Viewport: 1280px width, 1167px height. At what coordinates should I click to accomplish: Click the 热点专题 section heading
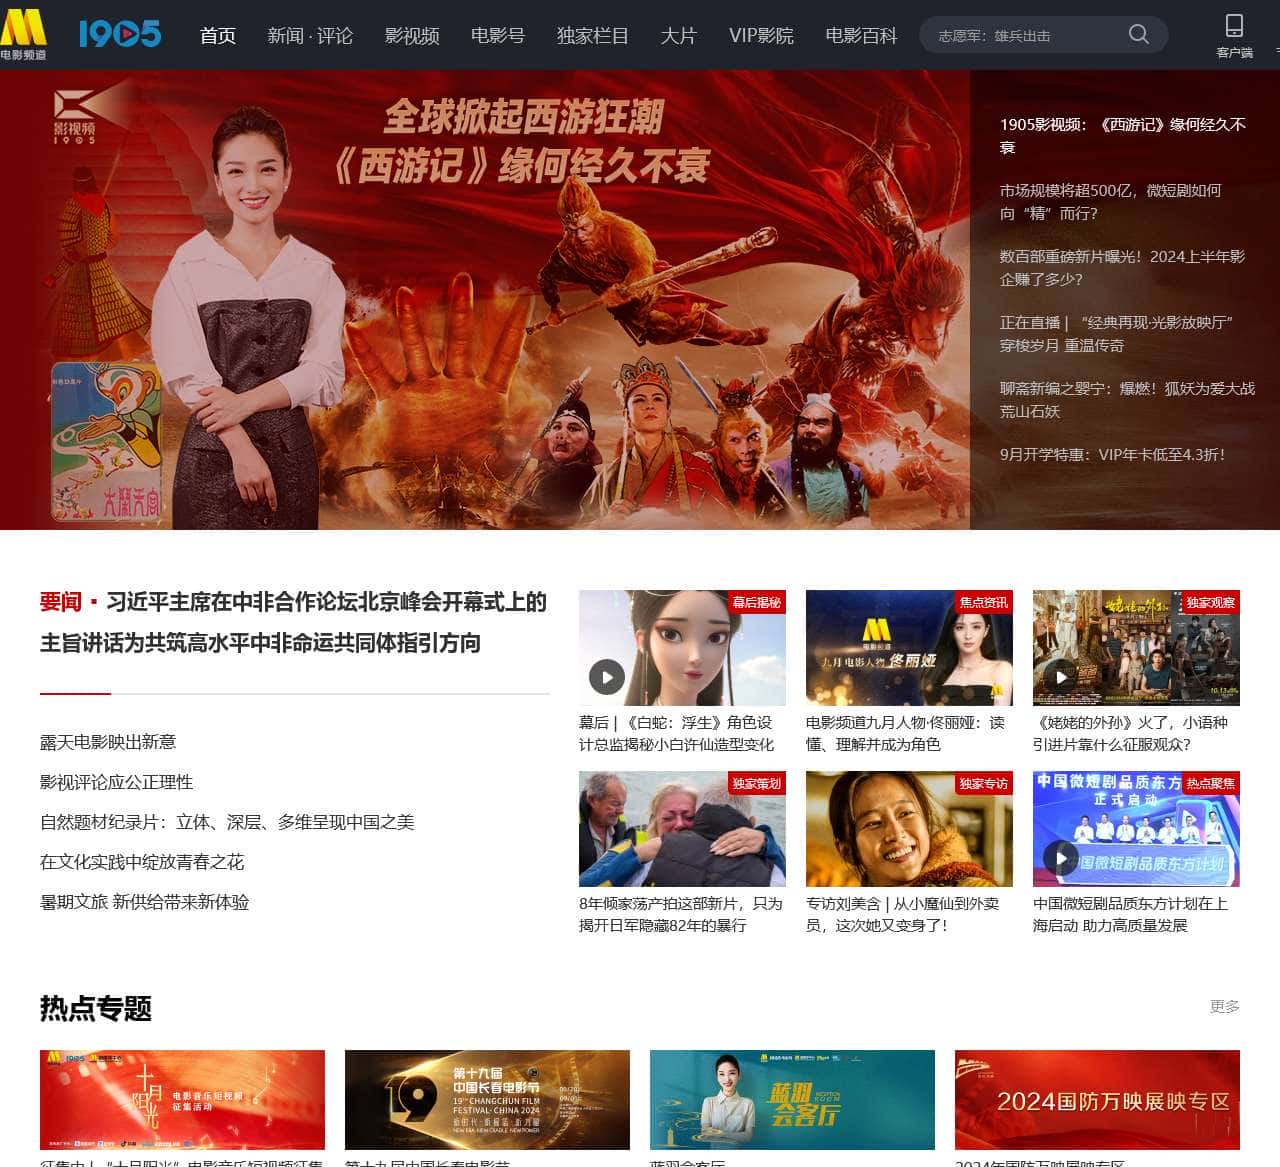(96, 1008)
